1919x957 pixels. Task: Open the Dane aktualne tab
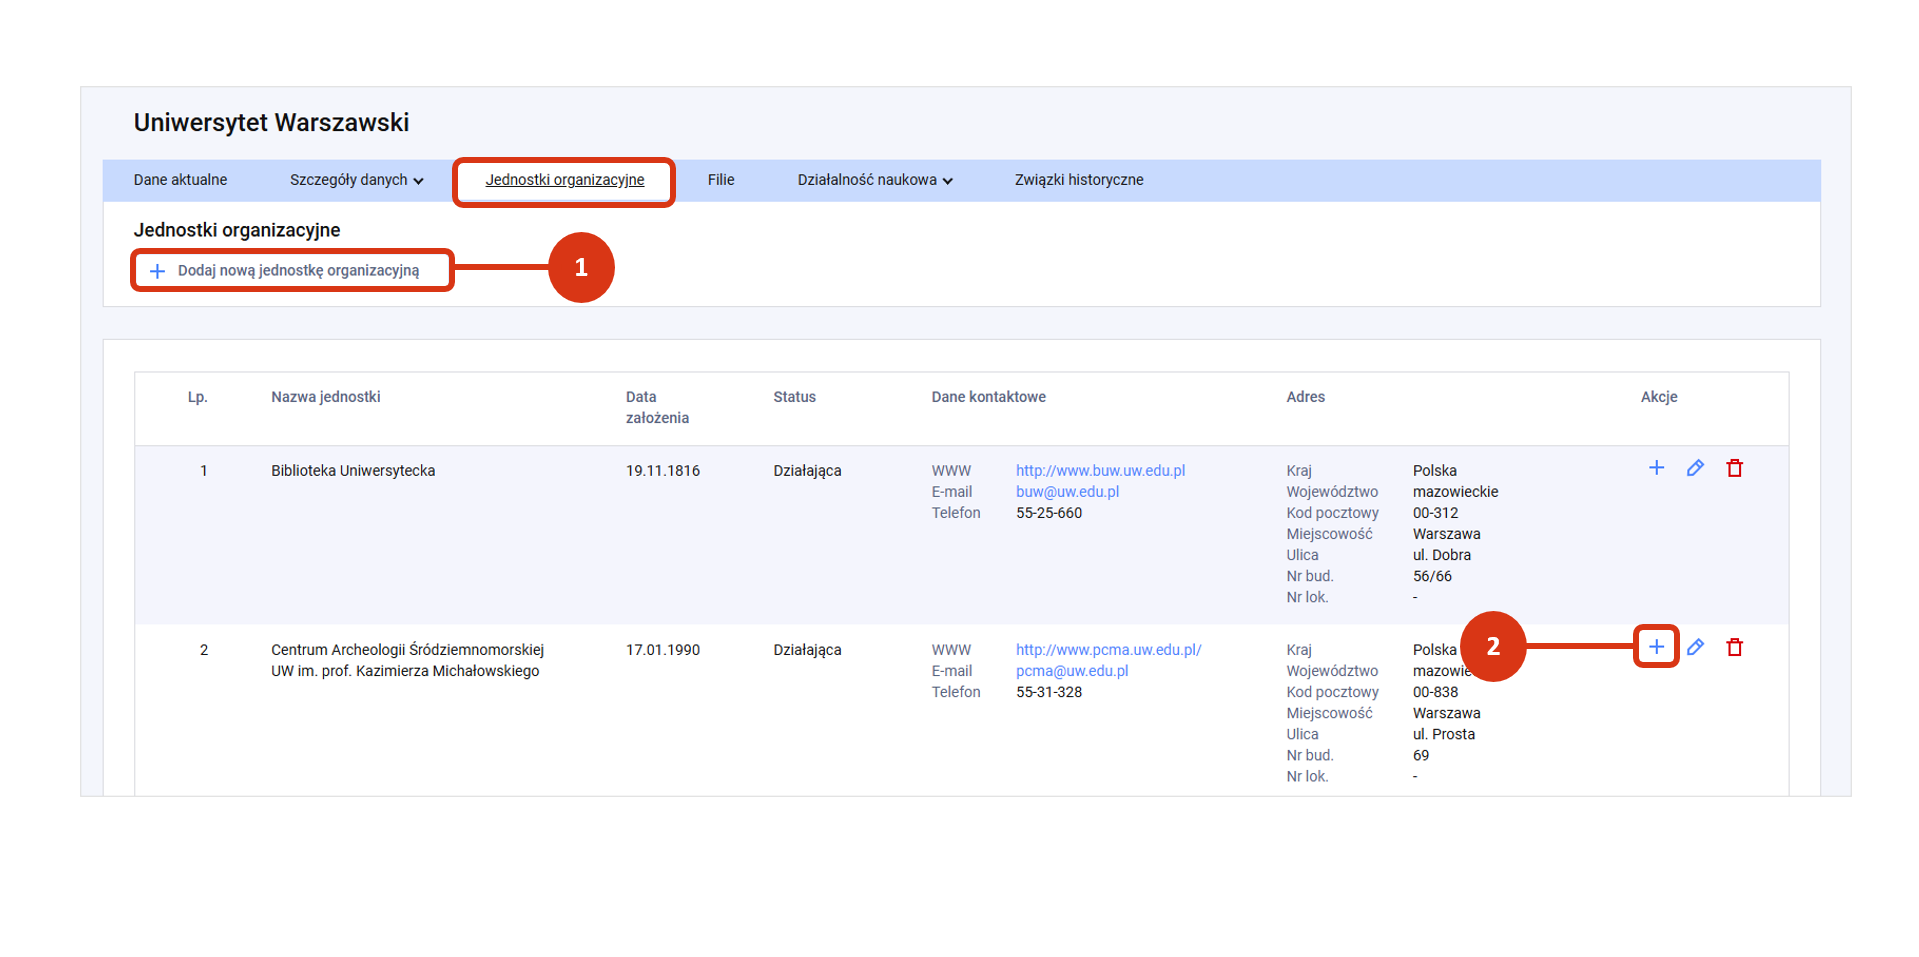tap(180, 180)
